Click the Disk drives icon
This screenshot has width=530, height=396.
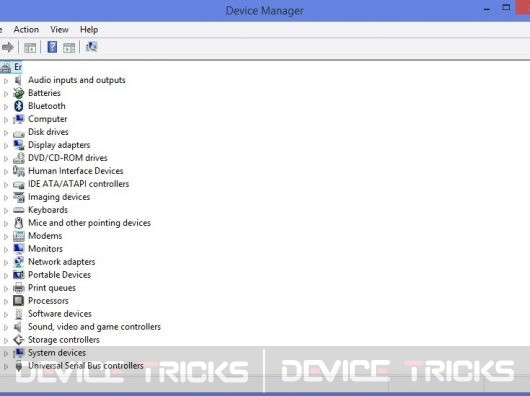pos(19,134)
